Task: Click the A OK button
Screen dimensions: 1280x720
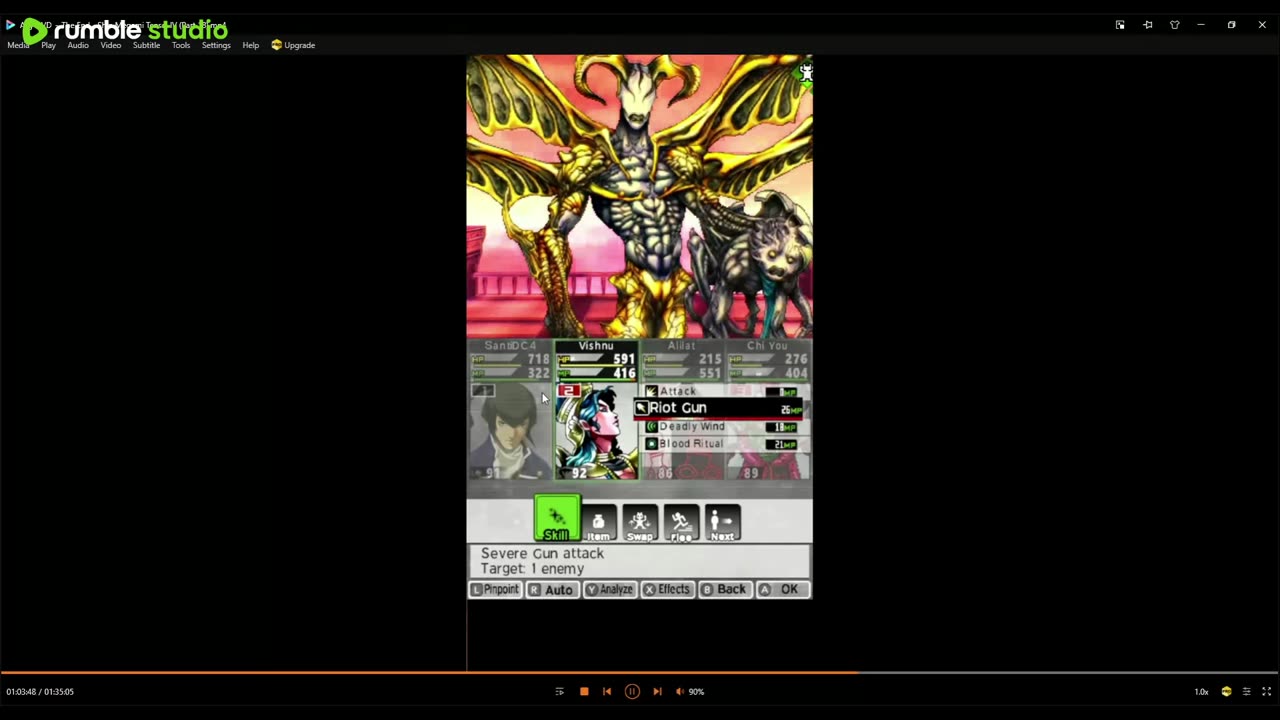Action: click(x=782, y=590)
